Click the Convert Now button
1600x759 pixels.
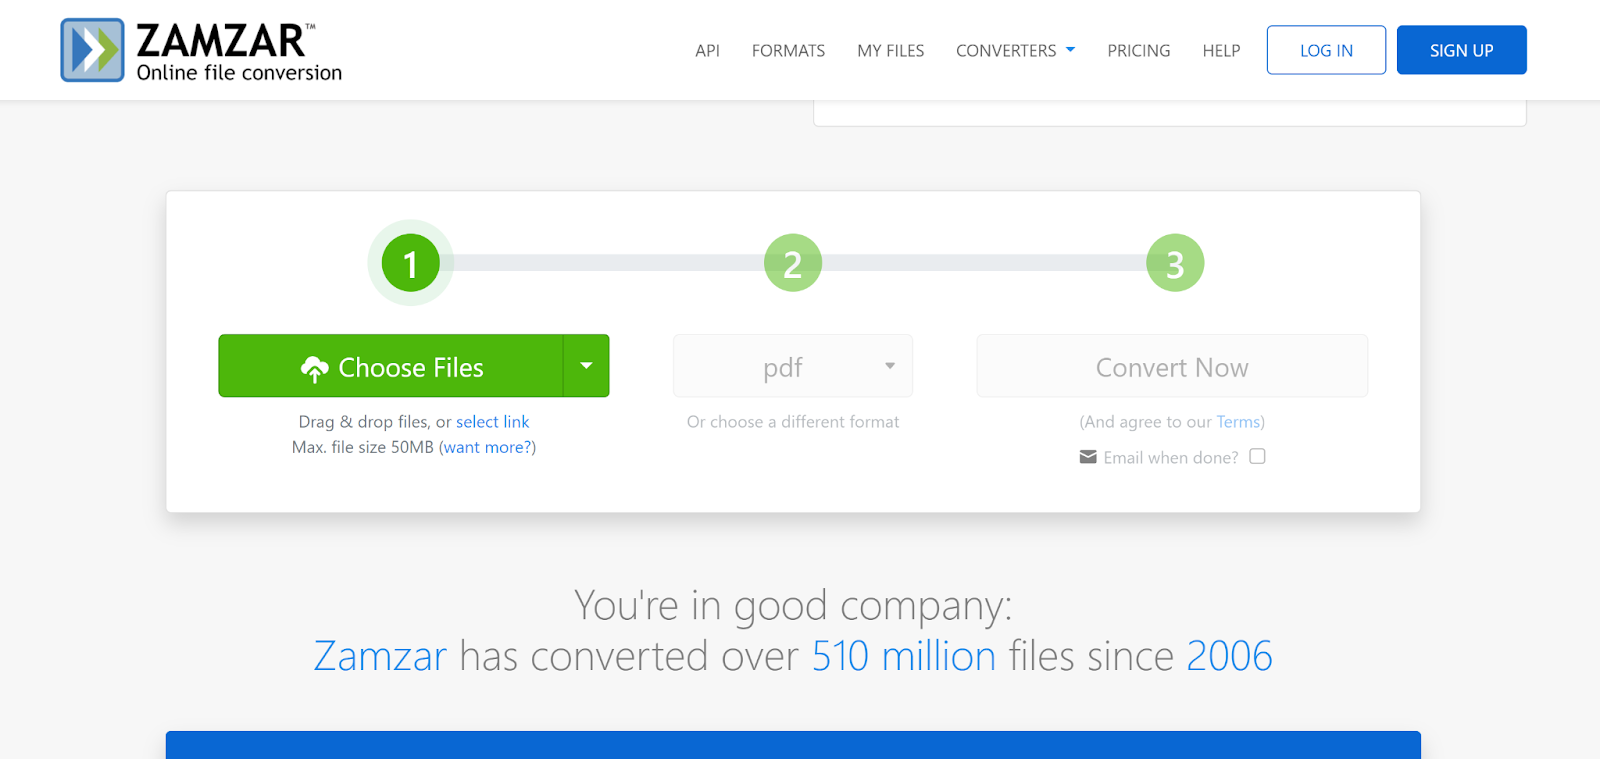tap(1172, 366)
